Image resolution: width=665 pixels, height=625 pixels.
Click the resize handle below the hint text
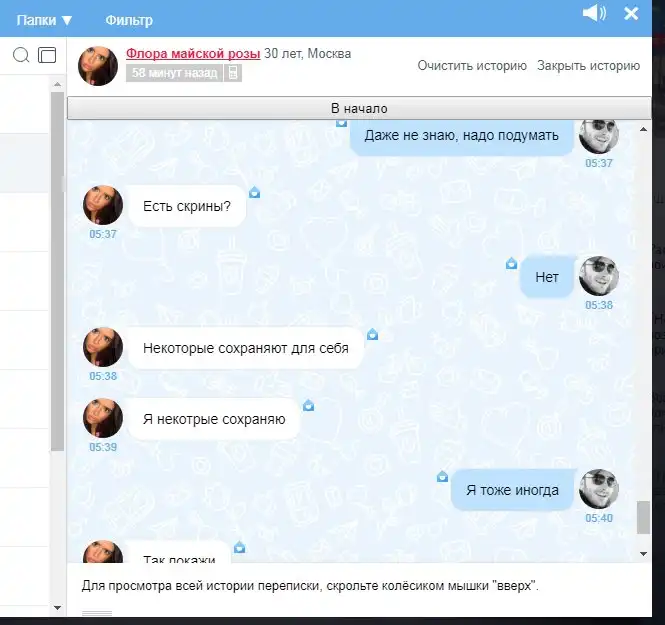(97, 613)
